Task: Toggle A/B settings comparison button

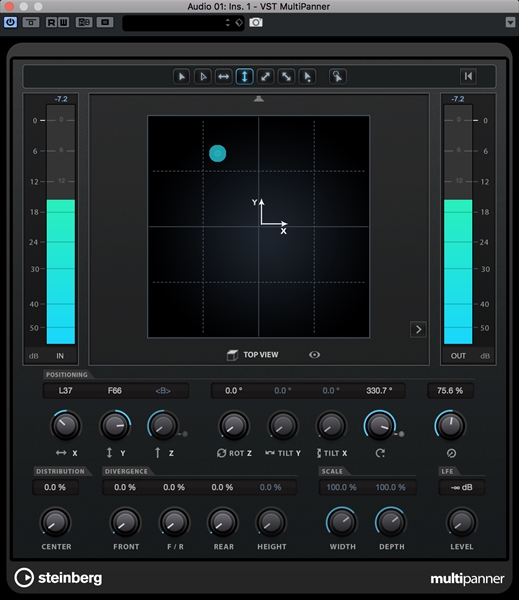Action: pyautogui.click(x=84, y=22)
